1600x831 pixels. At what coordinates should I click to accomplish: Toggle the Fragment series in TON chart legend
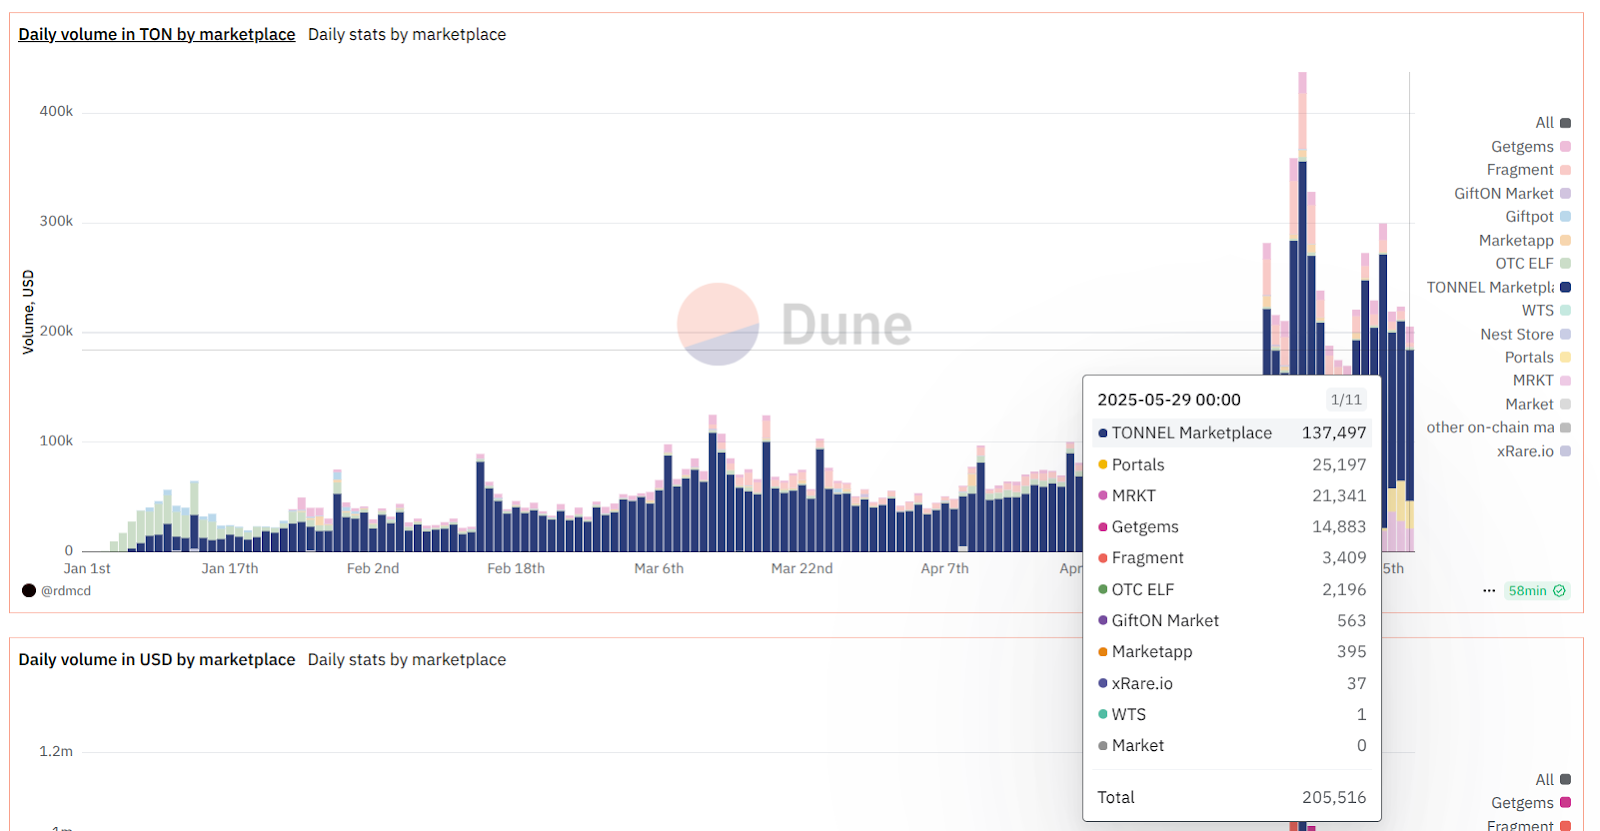coord(1520,170)
